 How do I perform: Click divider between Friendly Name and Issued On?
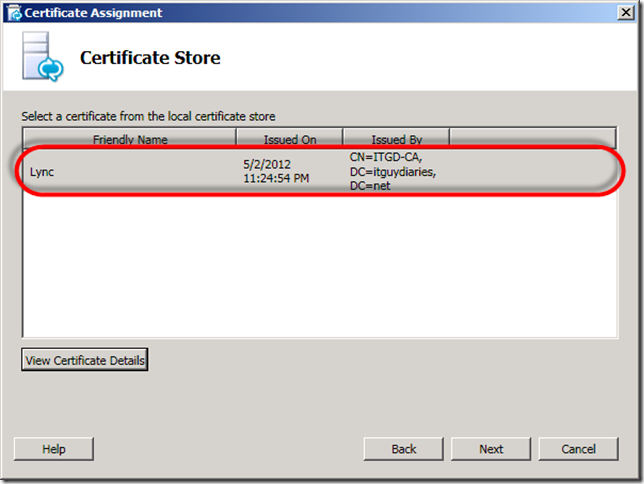pos(236,140)
